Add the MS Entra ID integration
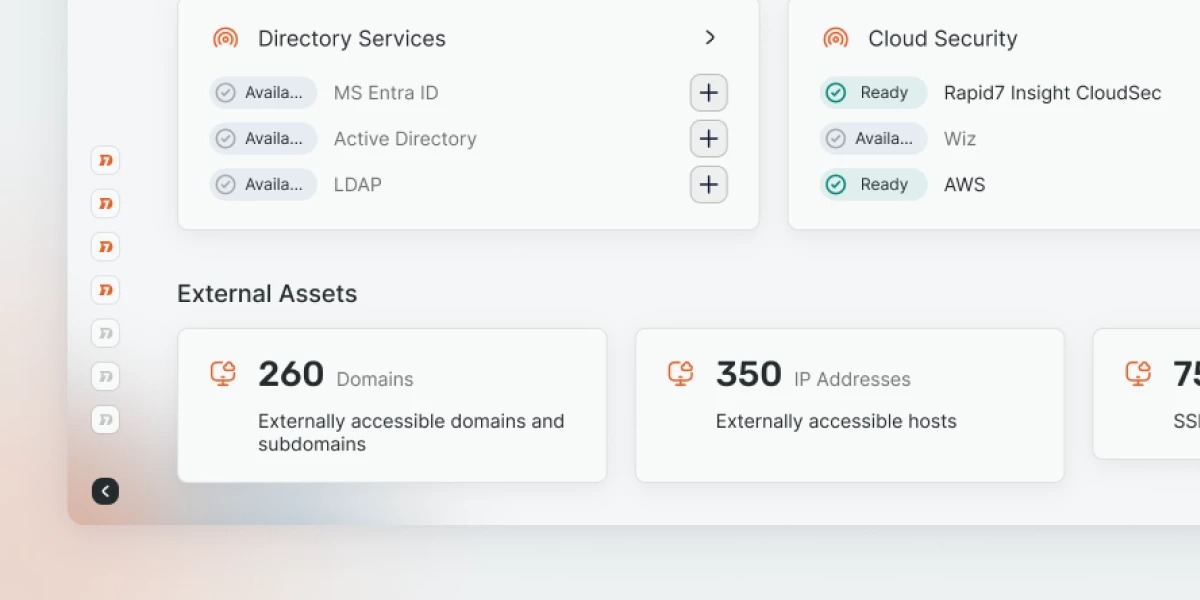Viewport: 1200px width, 600px height. point(708,93)
